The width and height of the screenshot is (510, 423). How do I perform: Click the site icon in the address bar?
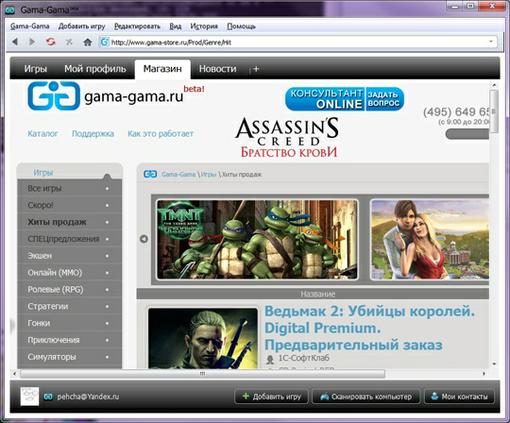[x=105, y=42]
